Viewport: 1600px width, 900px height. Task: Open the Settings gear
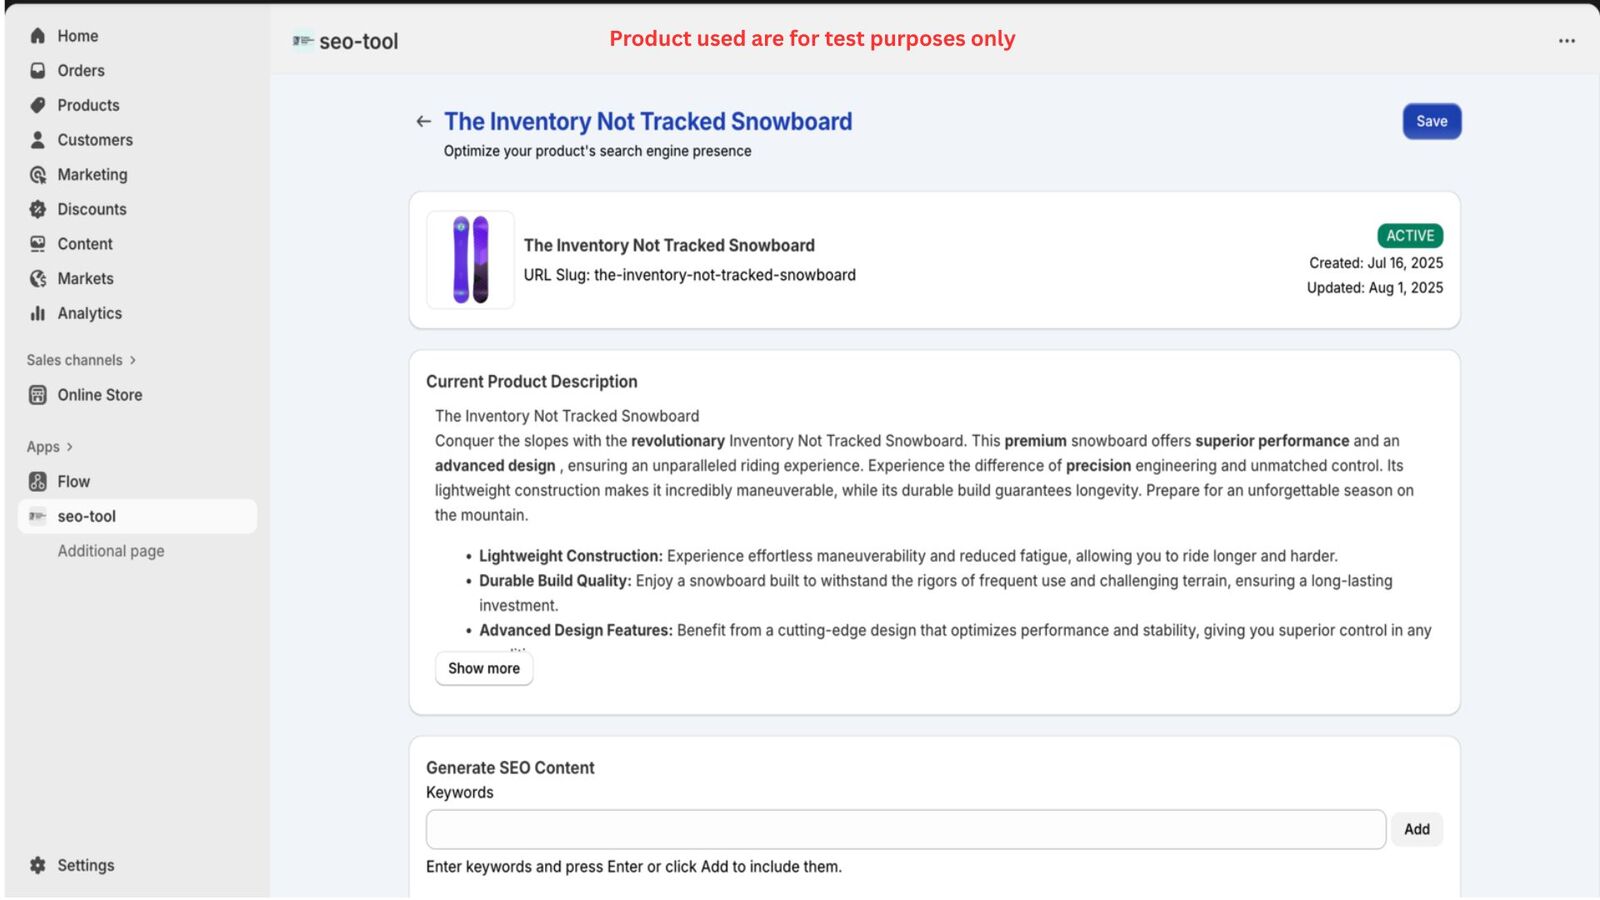pyautogui.click(x=37, y=864)
